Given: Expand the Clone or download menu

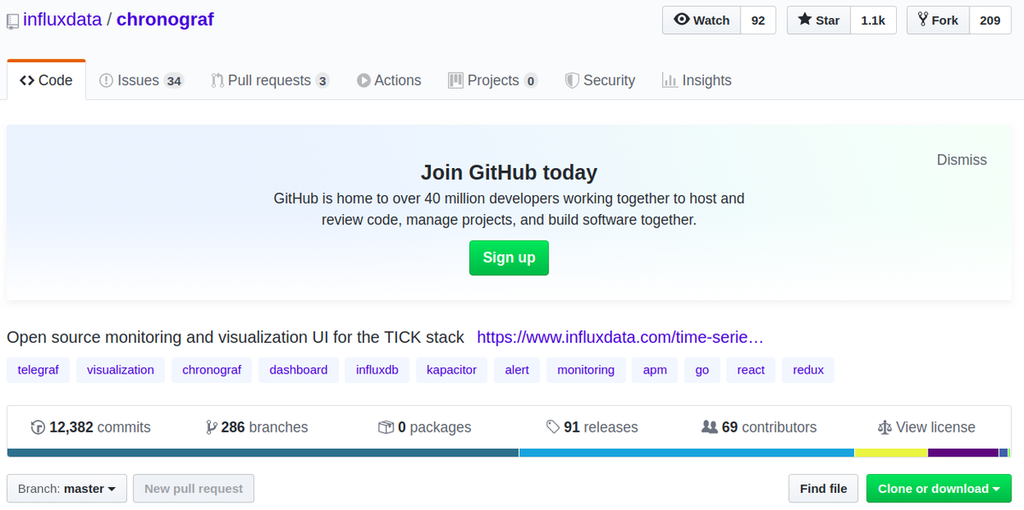Looking at the screenshot, I should pyautogui.click(x=938, y=488).
